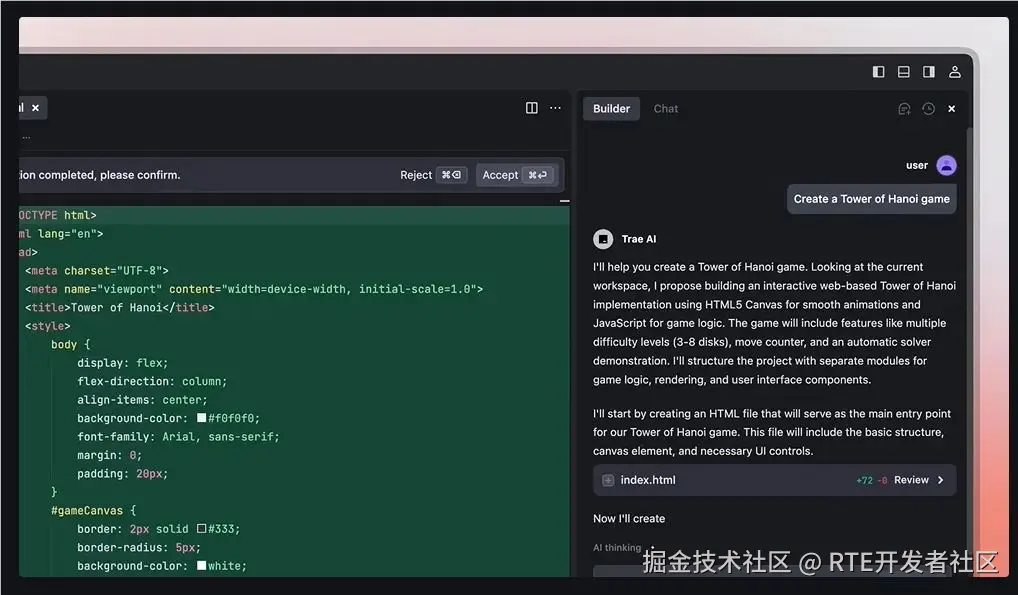
Task: Click the 'Now I'll create' text
Action: point(629,518)
